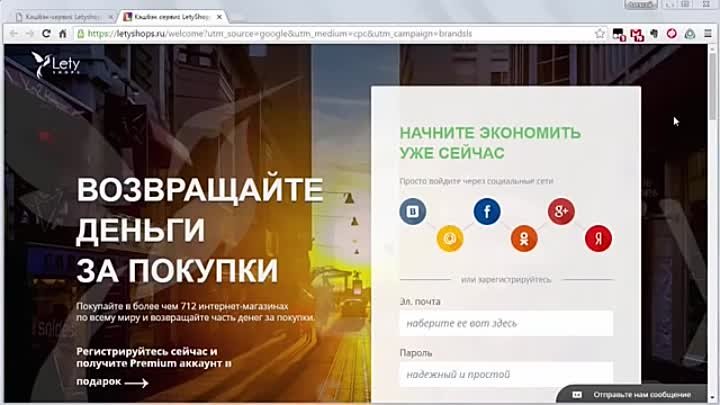Image resolution: width=720 pixels, height=405 pixels.
Task: Focus the Эл. почта email field
Action: [505, 324]
